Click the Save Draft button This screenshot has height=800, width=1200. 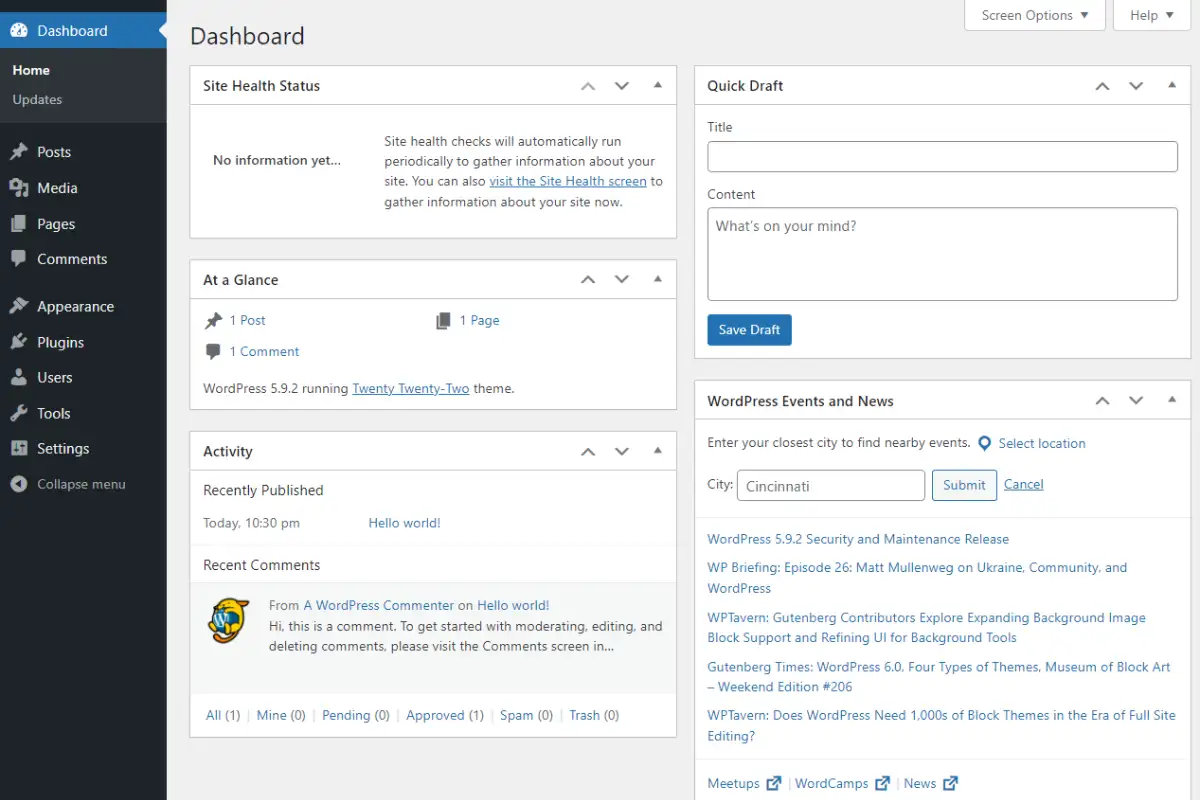[x=749, y=329]
